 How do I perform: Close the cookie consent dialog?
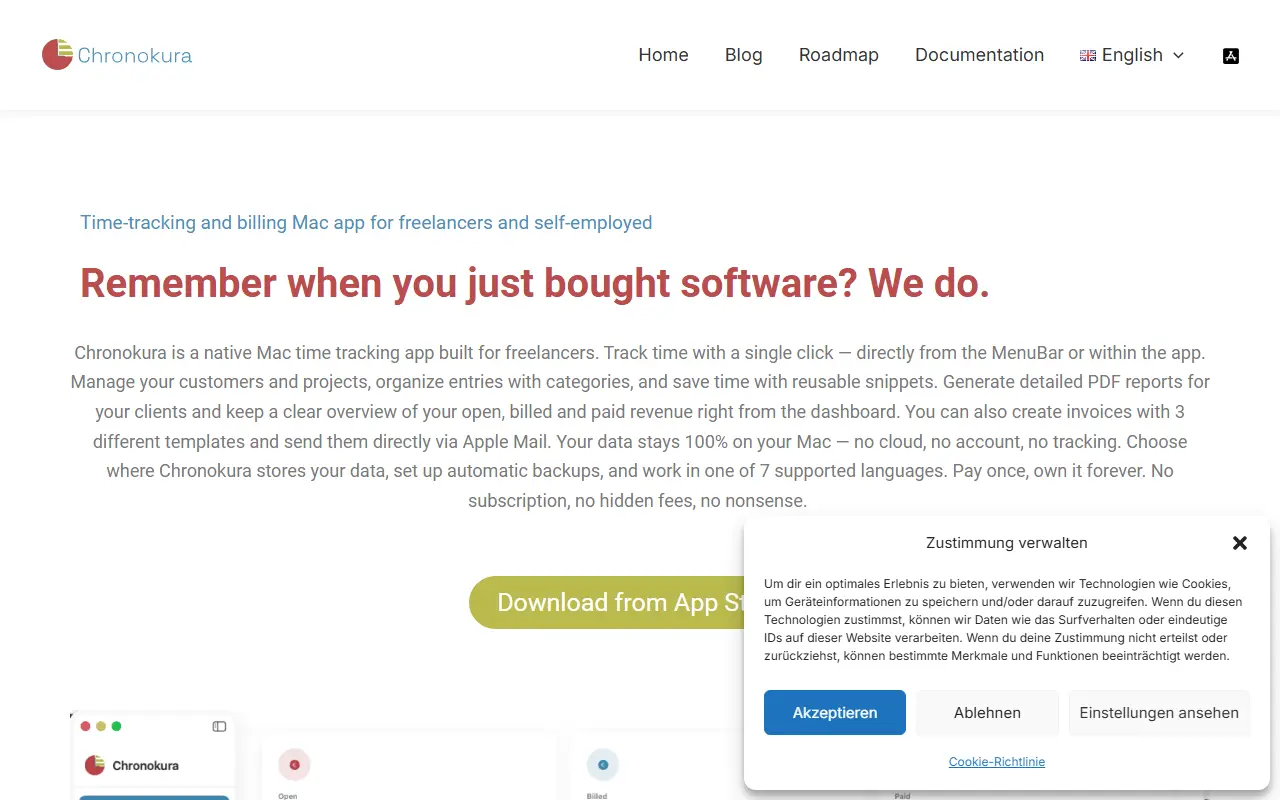(x=1240, y=543)
